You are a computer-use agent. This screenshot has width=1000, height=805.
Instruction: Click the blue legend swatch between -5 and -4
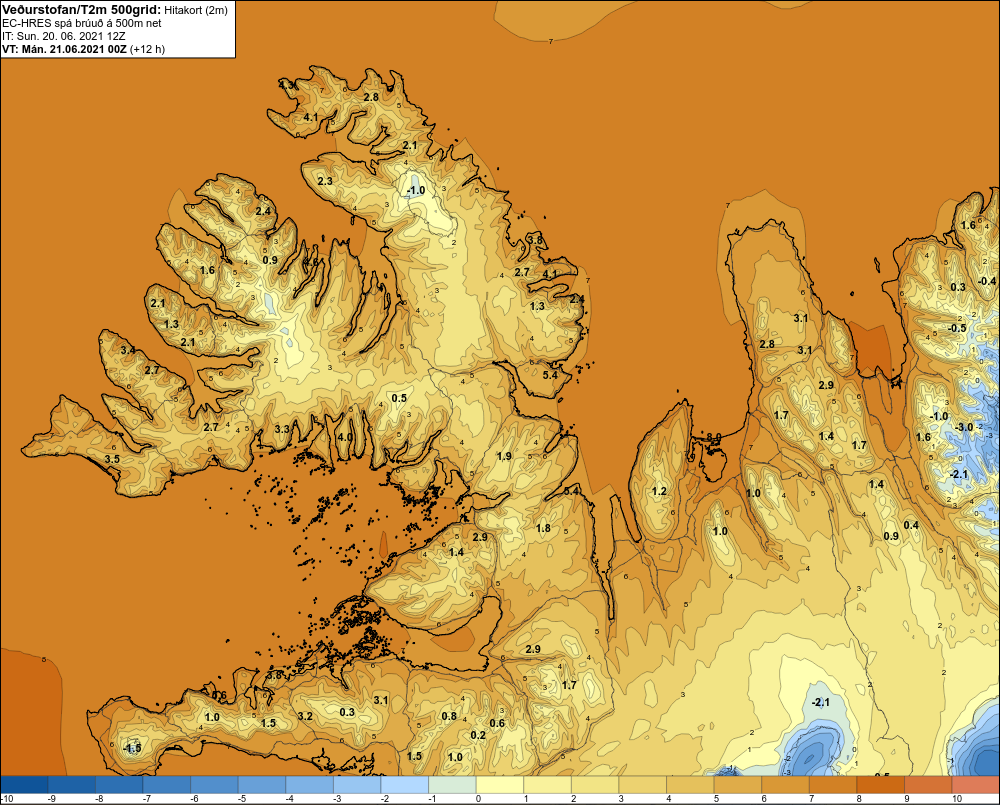pos(262,784)
